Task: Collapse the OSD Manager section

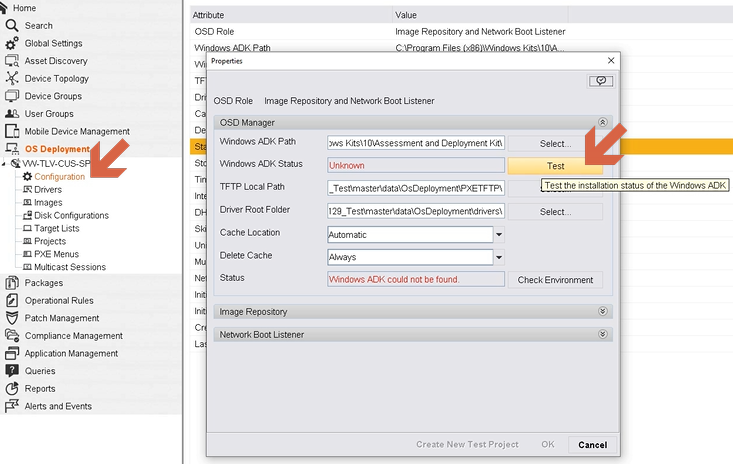Action: [x=602, y=122]
